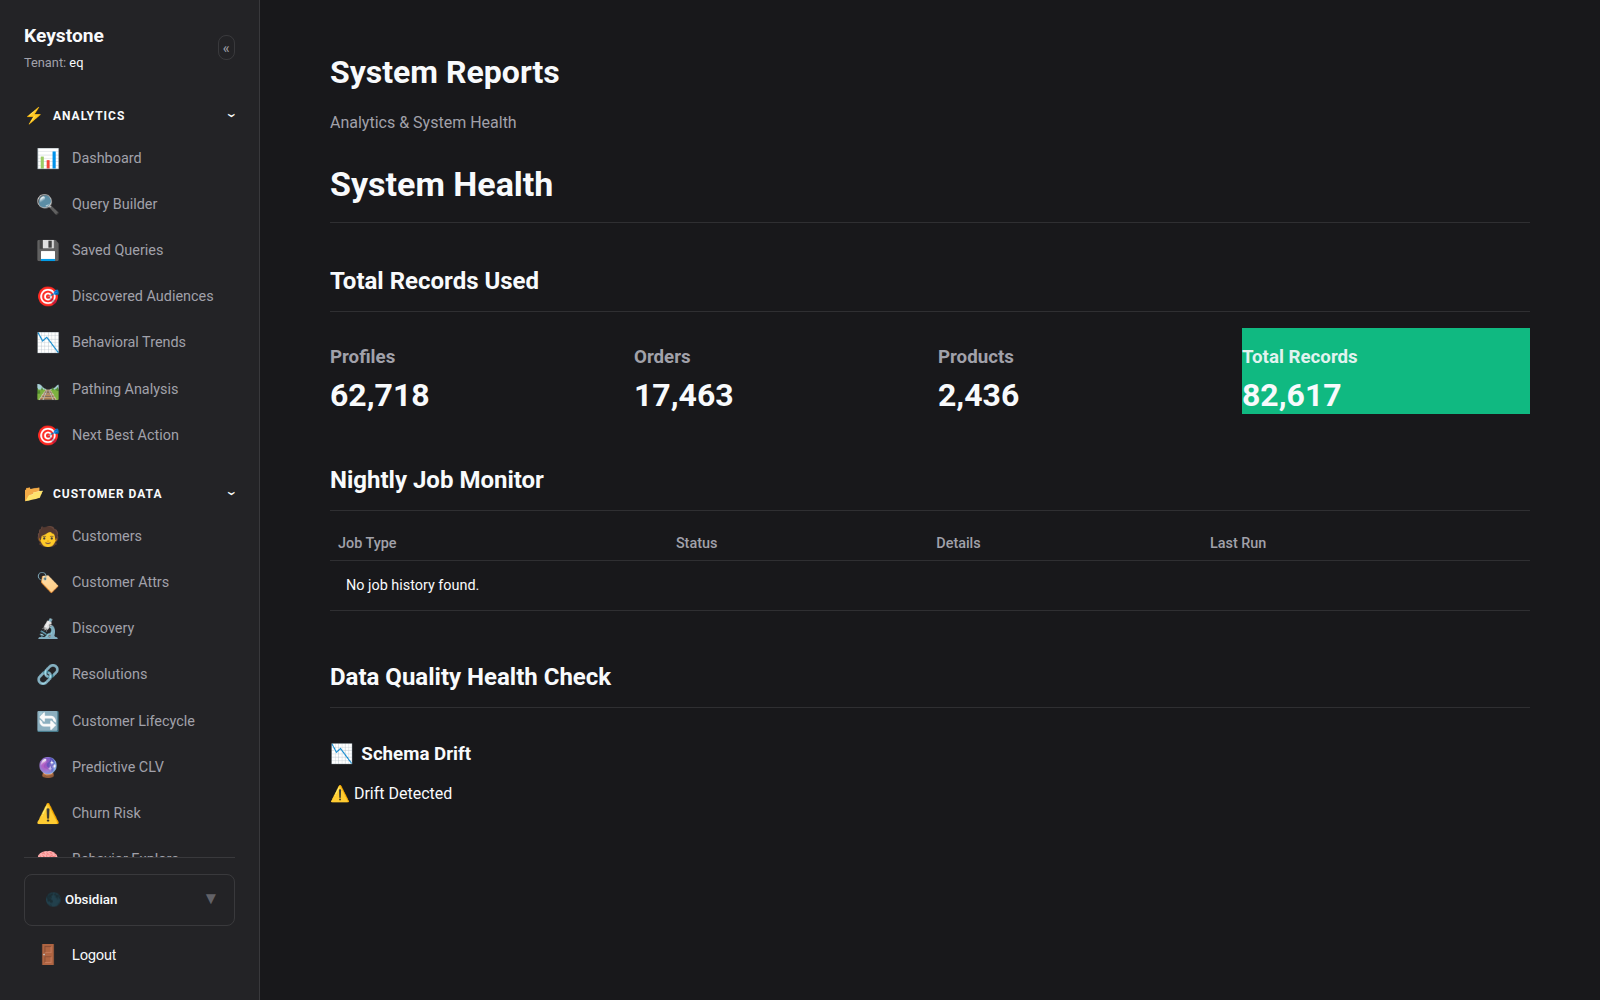Click the Customers person icon

click(x=48, y=536)
